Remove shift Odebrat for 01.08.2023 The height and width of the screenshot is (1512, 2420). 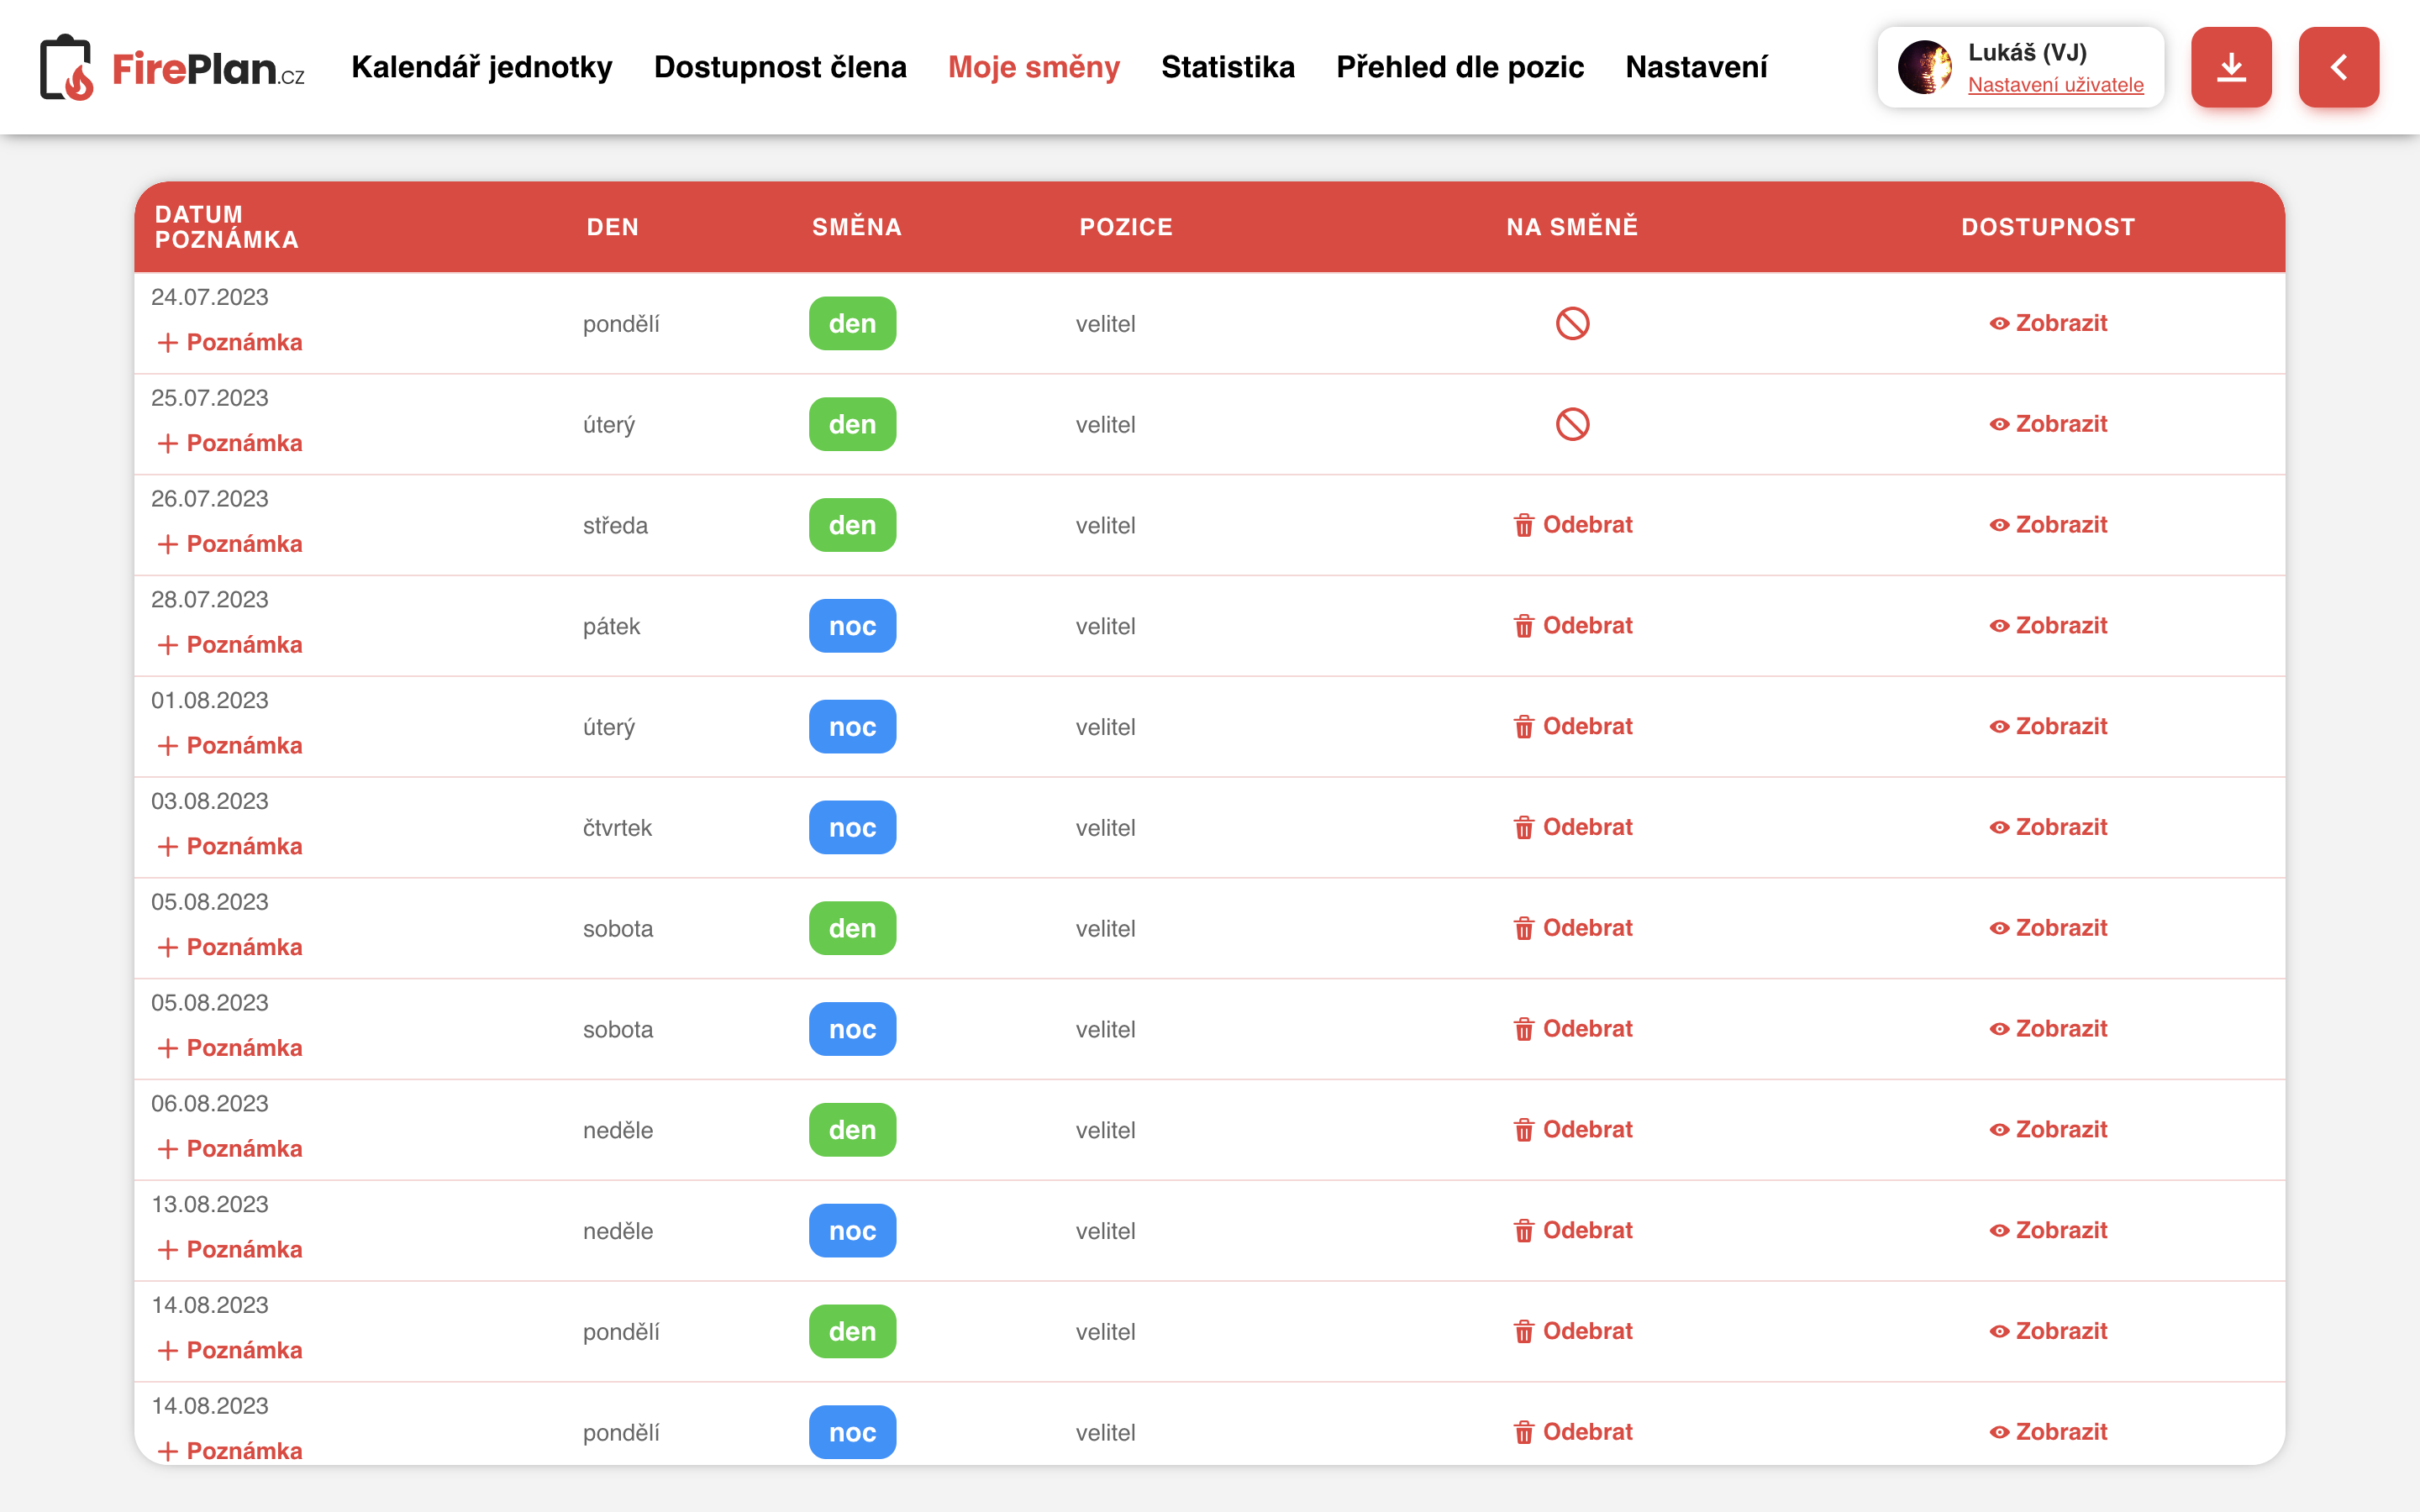(1572, 727)
